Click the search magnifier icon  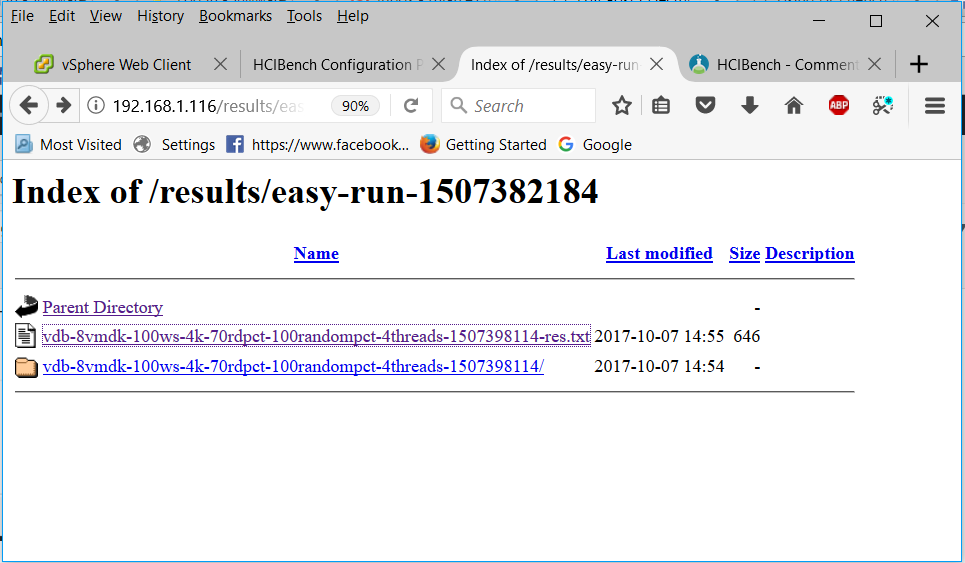point(458,105)
